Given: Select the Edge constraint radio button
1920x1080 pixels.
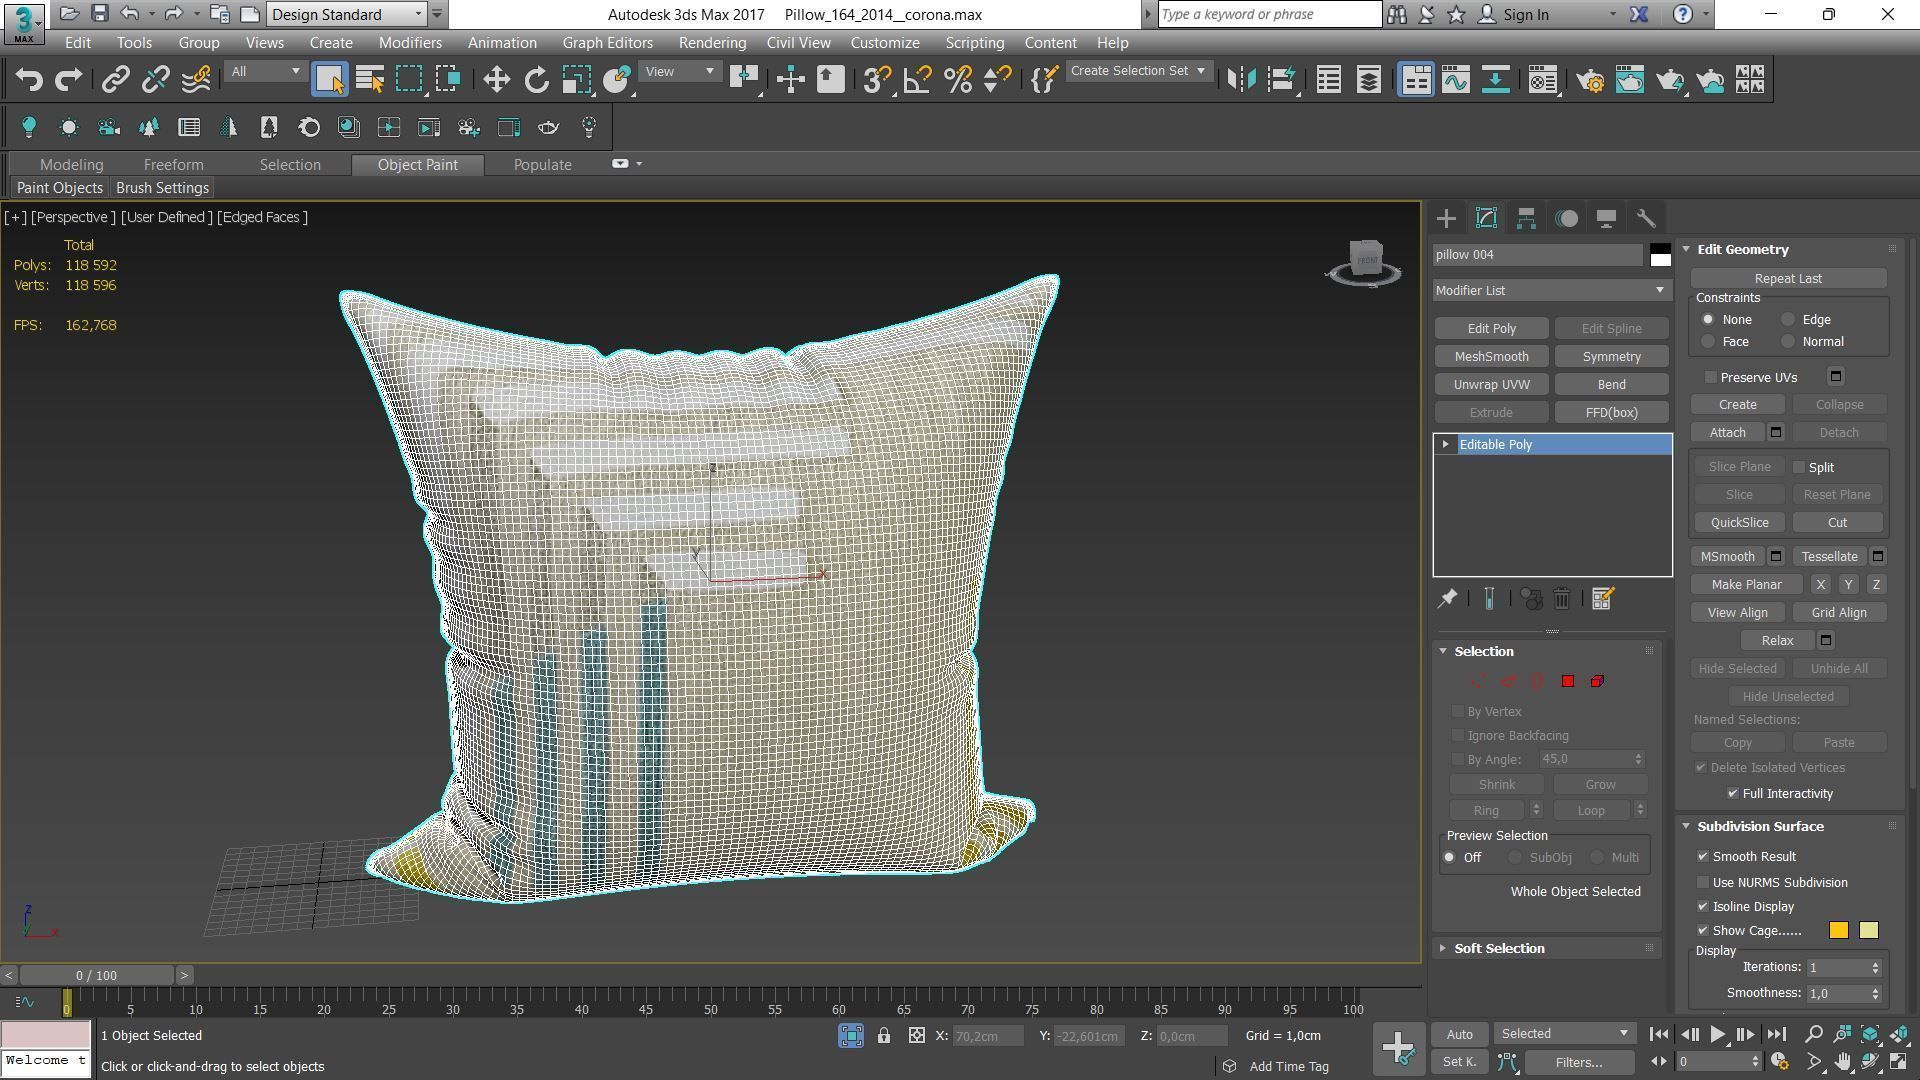Looking at the screenshot, I should coord(1788,320).
